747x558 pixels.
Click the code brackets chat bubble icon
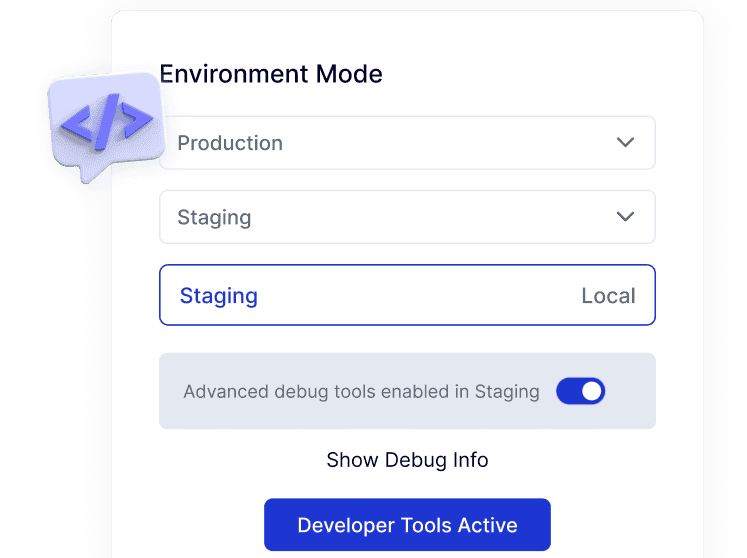[x=106, y=126]
